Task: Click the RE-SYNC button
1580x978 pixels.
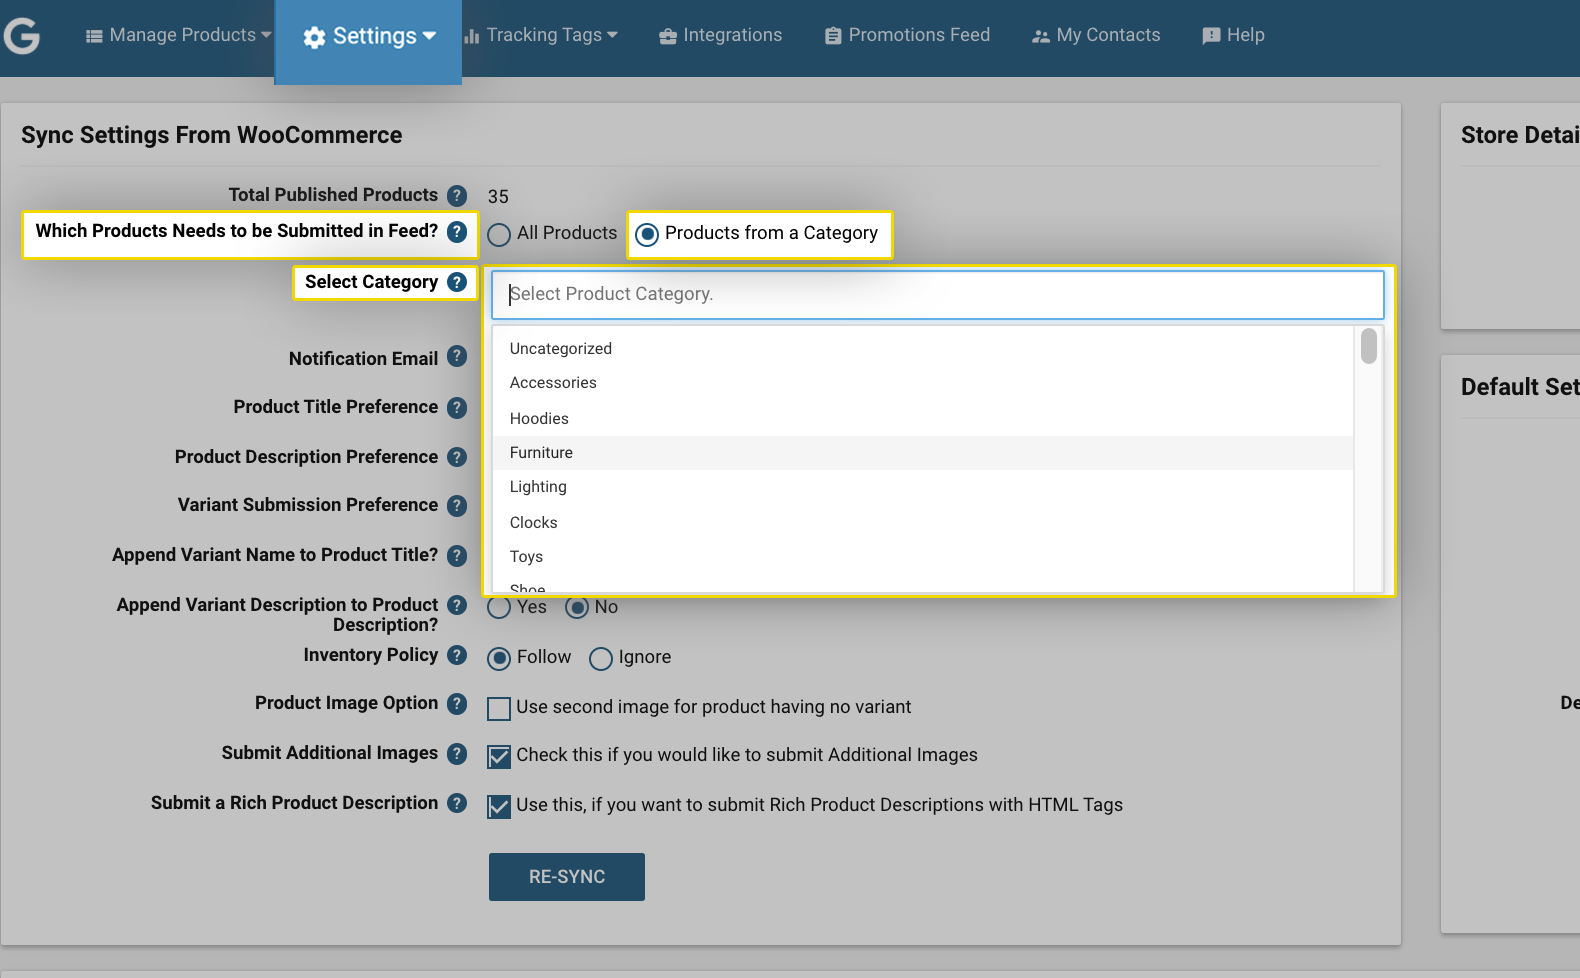Action: pos(567,877)
